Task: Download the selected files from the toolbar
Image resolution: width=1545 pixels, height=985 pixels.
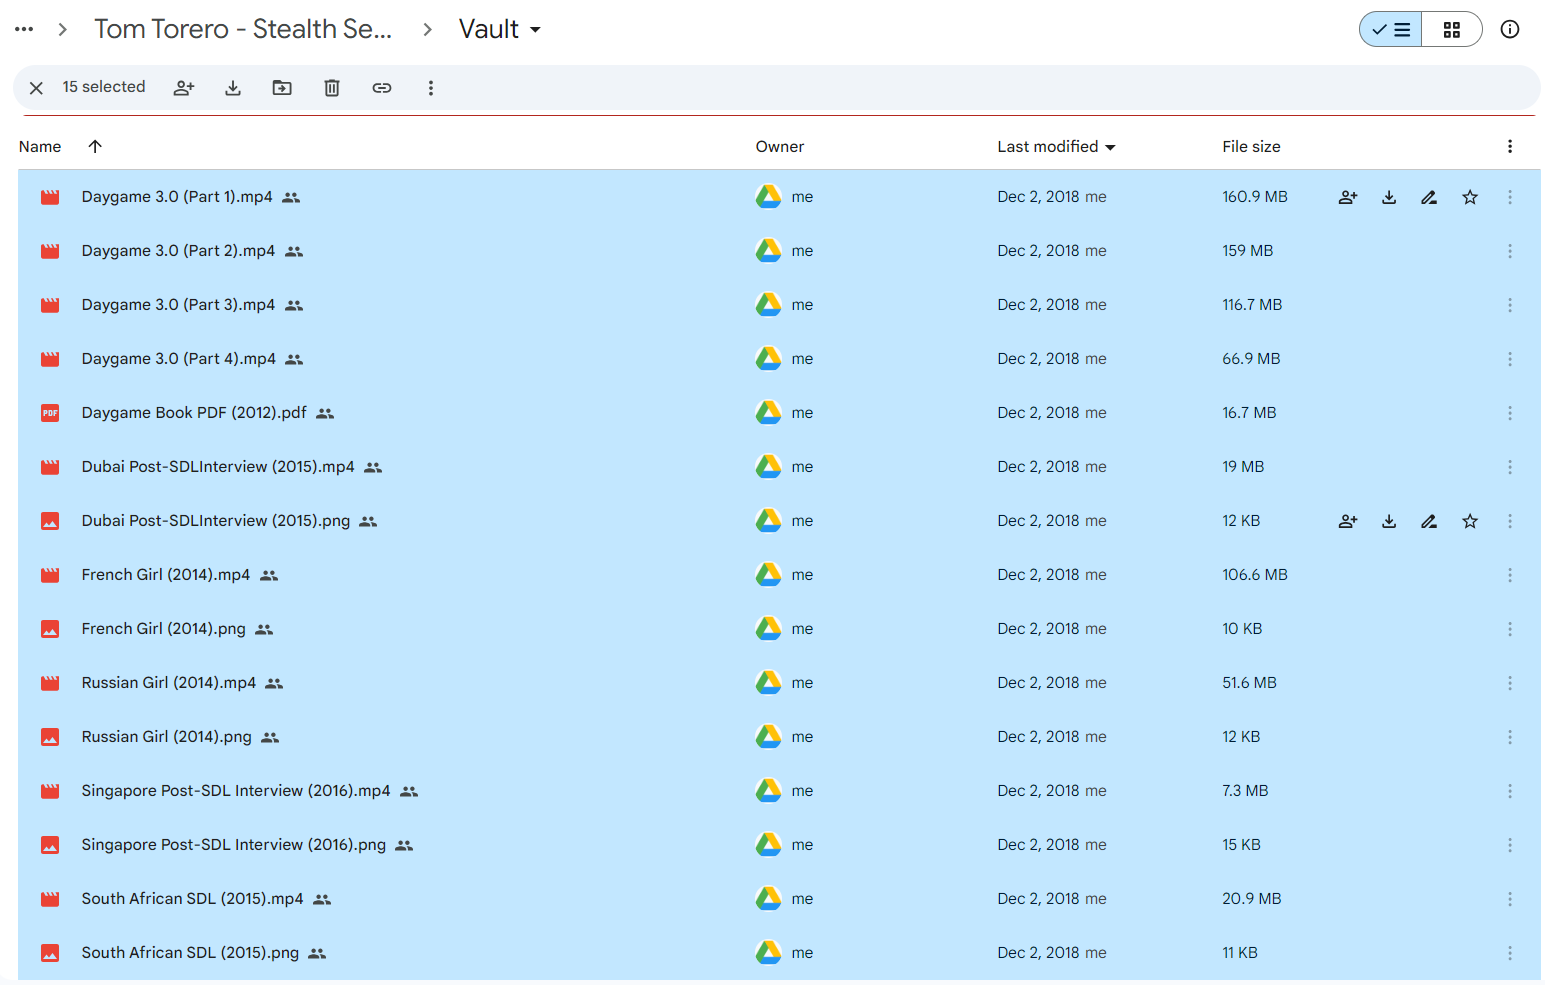Action: pyautogui.click(x=233, y=88)
